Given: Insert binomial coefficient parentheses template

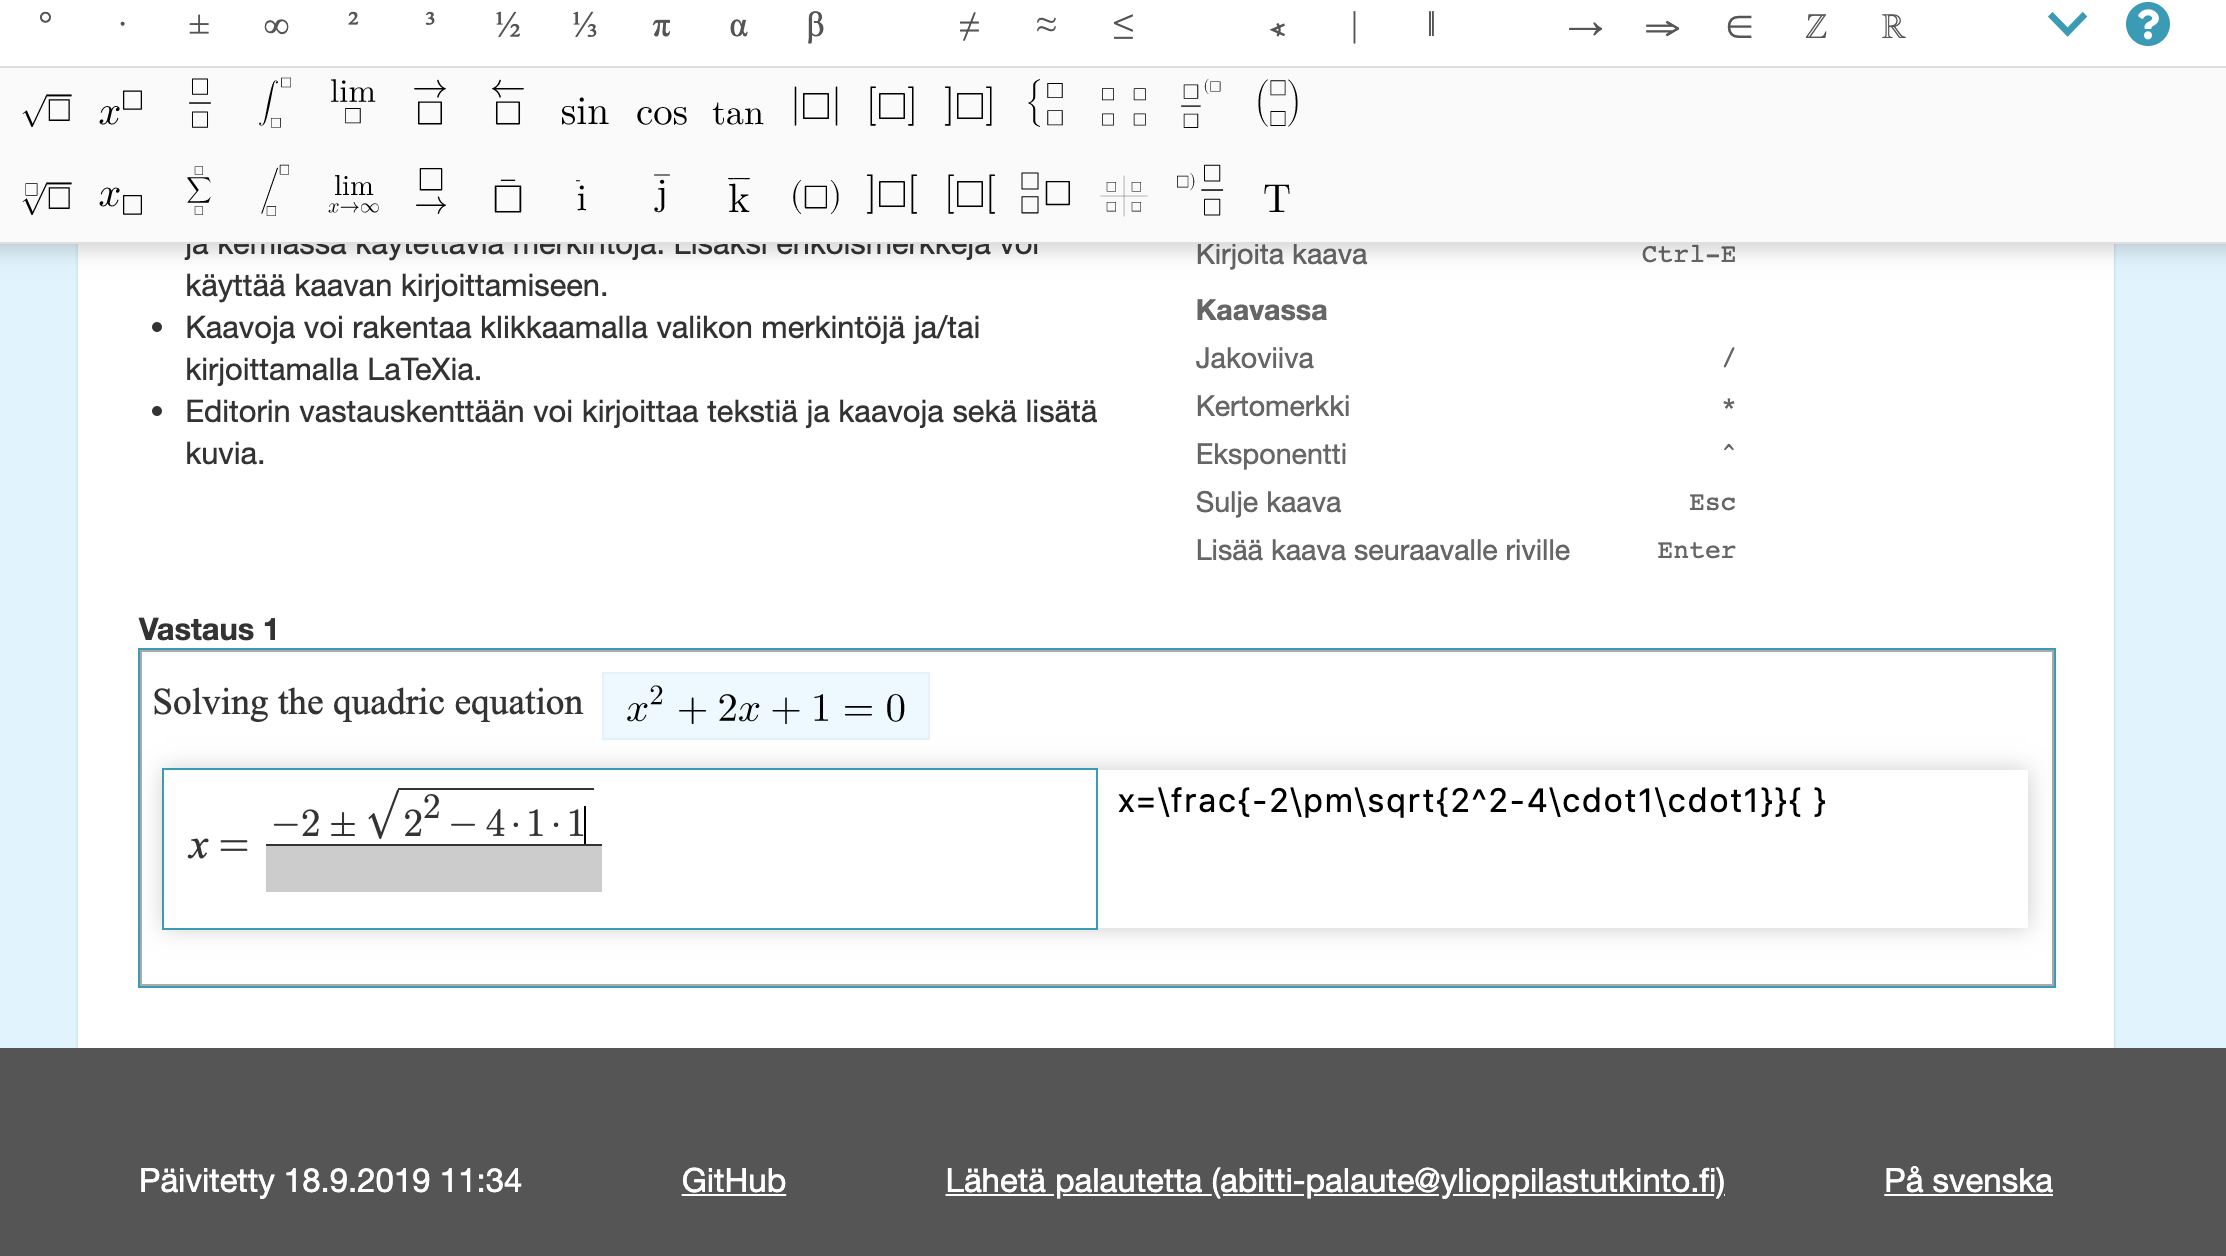Looking at the screenshot, I should pyautogui.click(x=1277, y=104).
